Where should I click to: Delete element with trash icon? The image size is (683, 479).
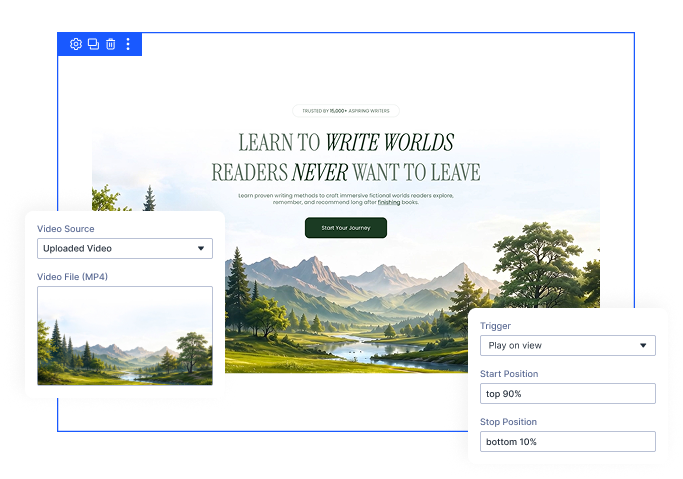pyautogui.click(x=111, y=44)
